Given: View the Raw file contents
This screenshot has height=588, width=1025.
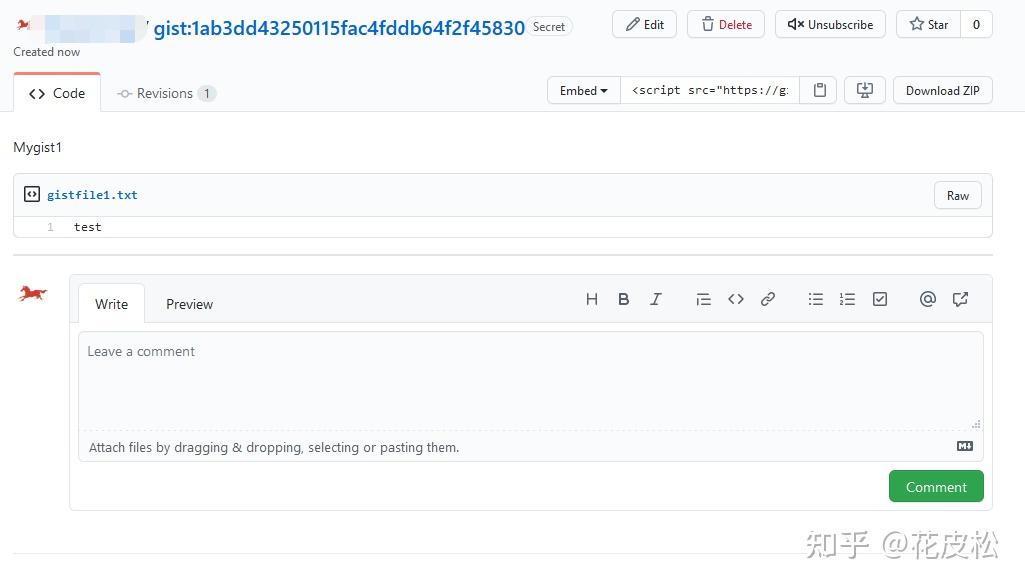Looking at the screenshot, I should [x=958, y=196].
